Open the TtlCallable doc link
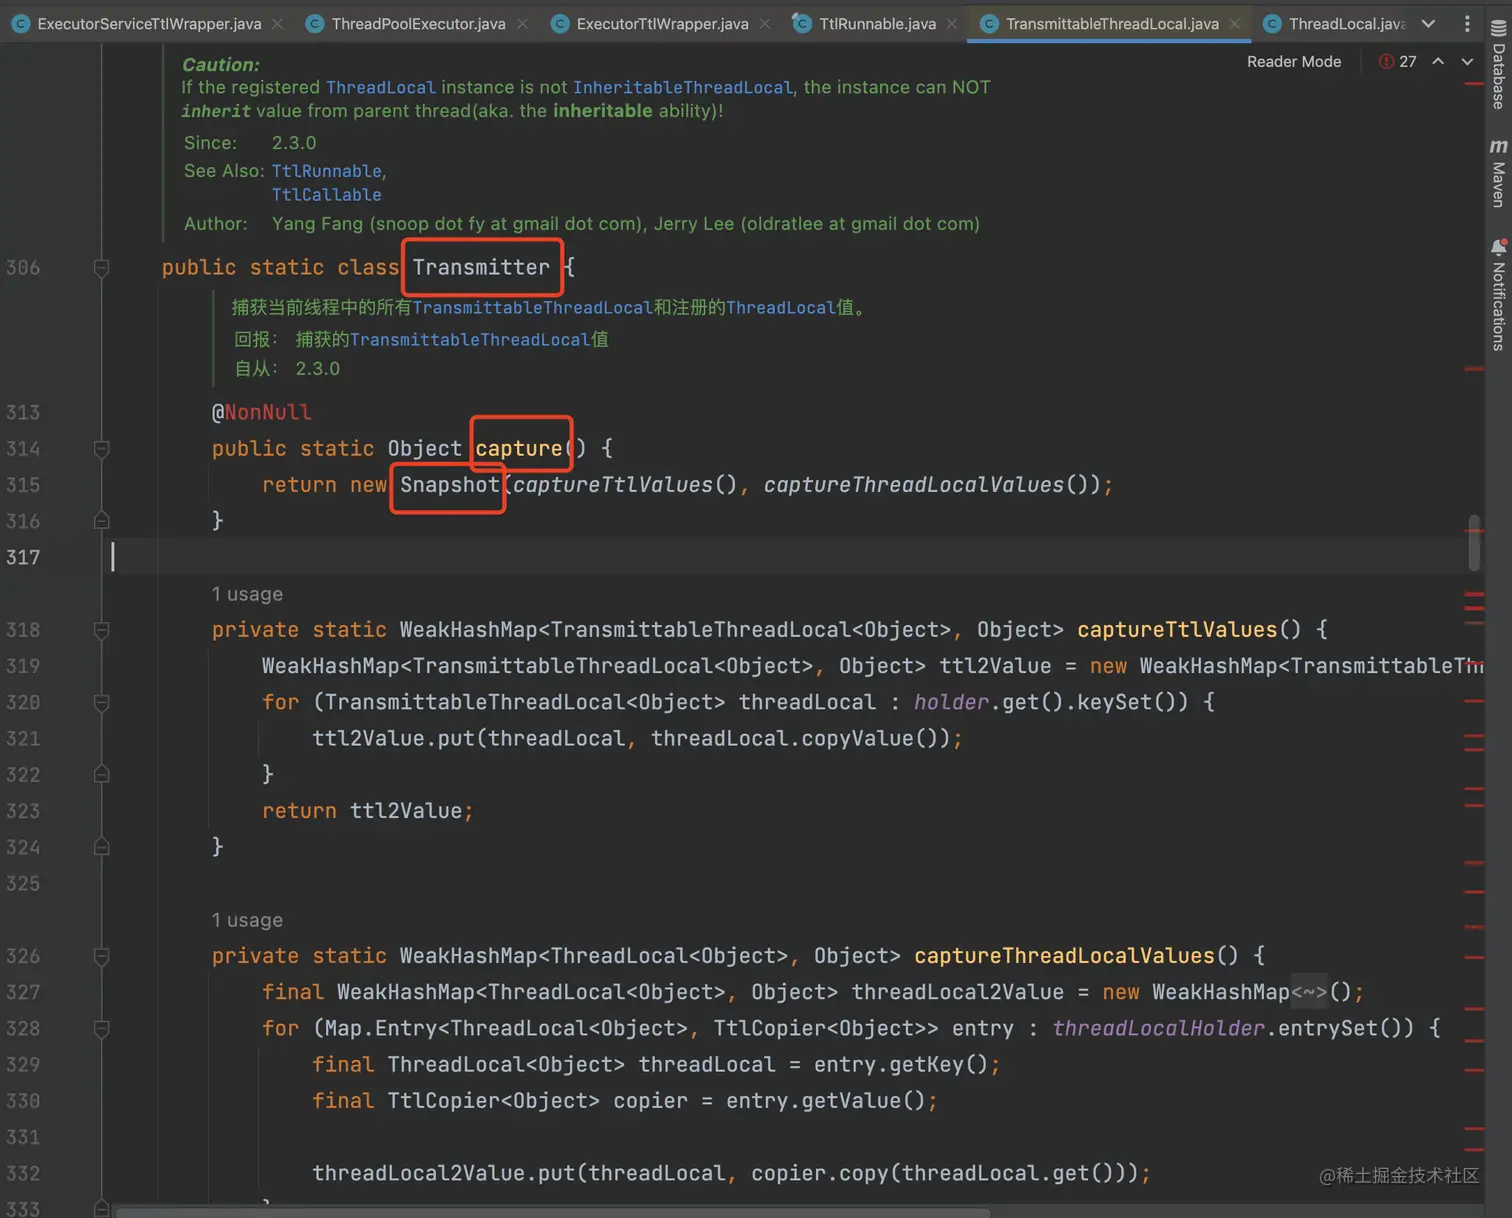Viewport: 1512px width, 1218px height. tap(326, 195)
